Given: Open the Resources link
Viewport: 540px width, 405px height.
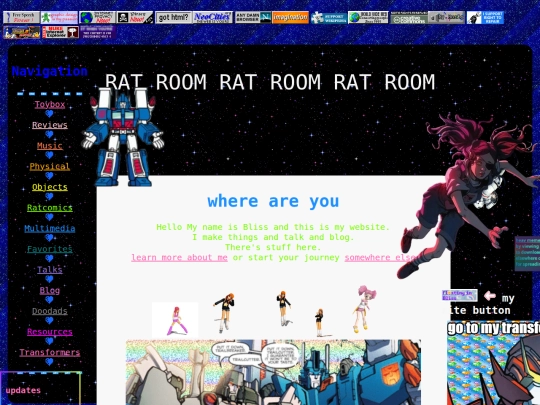Looking at the screenshot, I should pyautogui.click(x=50, y=332).
